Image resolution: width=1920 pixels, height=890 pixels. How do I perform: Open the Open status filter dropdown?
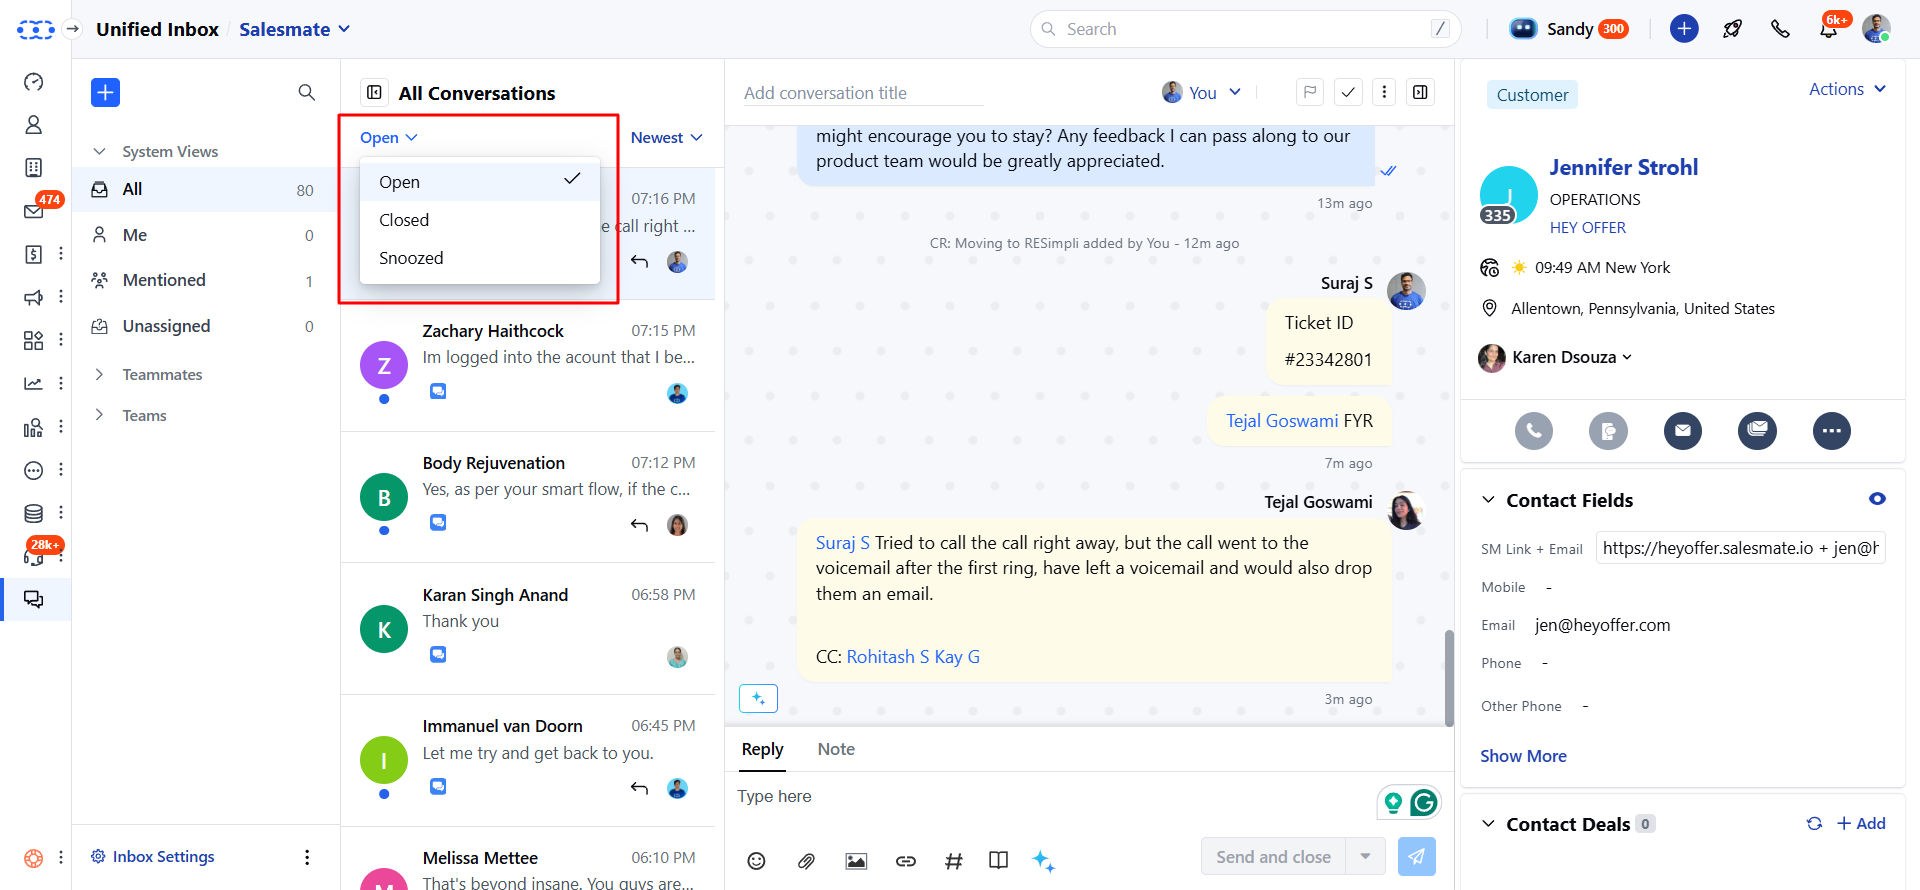click(388, 137)
